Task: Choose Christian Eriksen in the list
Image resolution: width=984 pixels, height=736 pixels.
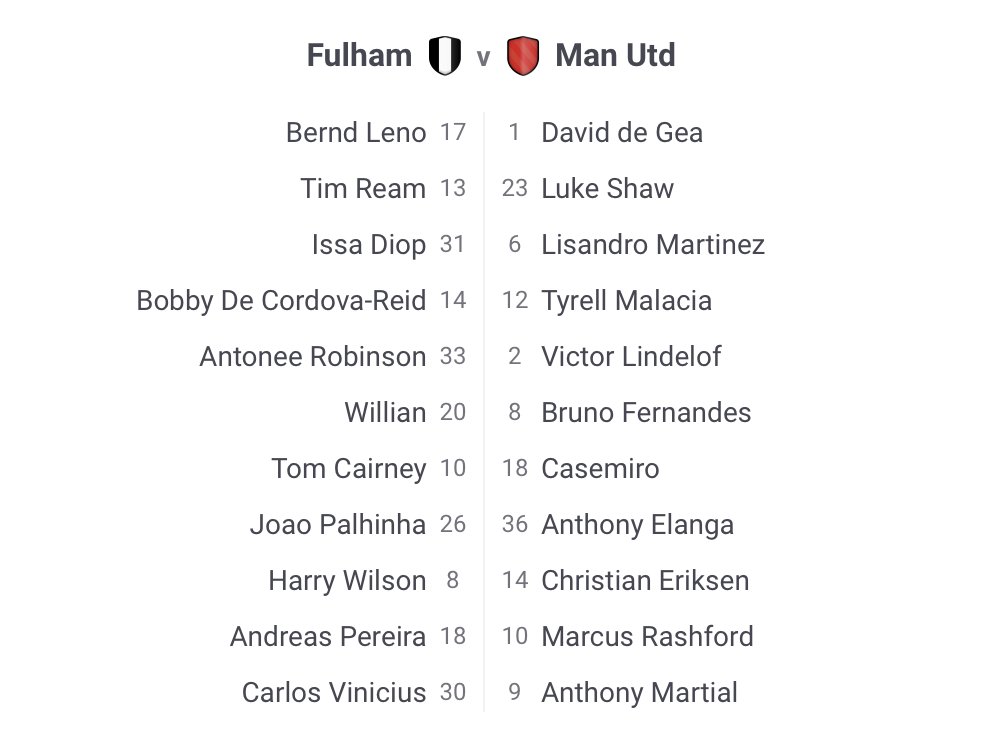Action: (644, 581)
